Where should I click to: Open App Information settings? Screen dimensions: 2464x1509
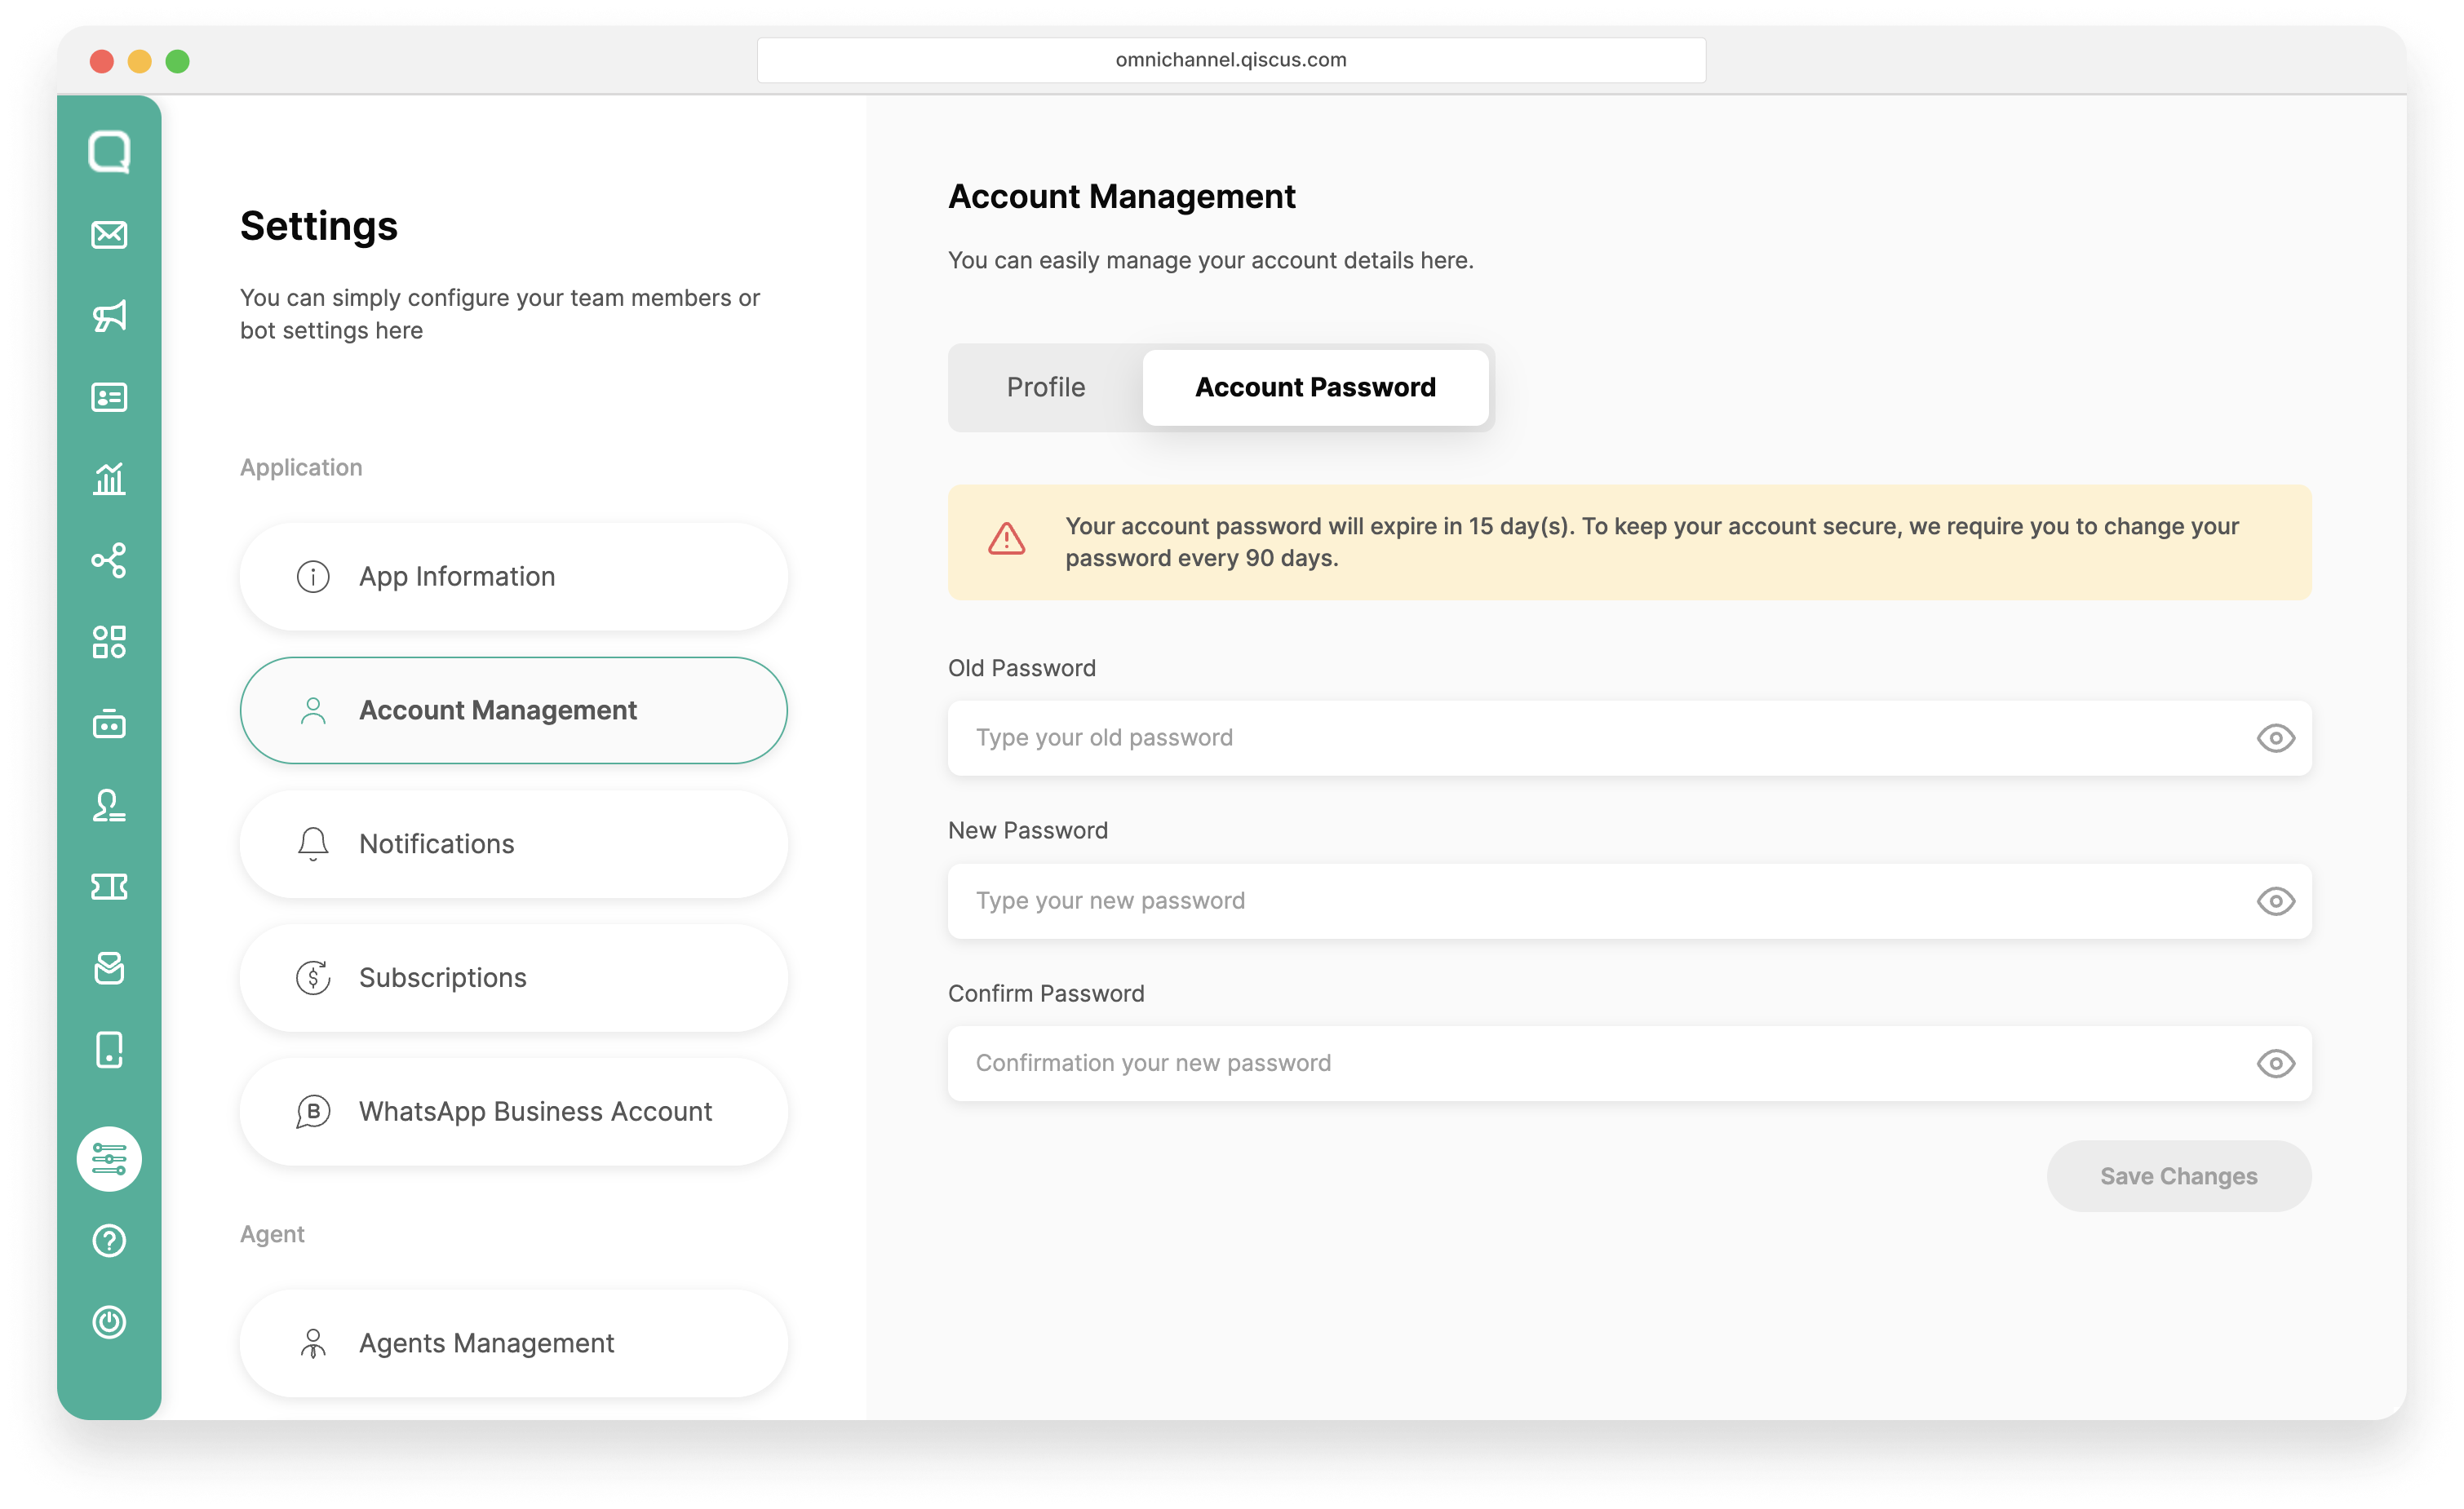[x=513, y=577]
